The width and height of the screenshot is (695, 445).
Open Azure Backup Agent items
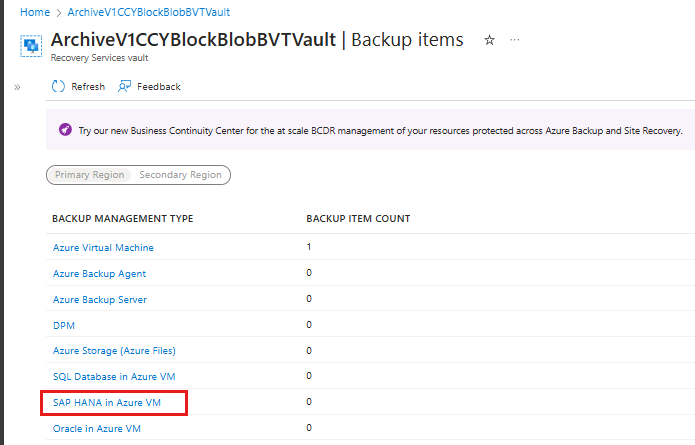pyautogui.click(x=99, y=273)
